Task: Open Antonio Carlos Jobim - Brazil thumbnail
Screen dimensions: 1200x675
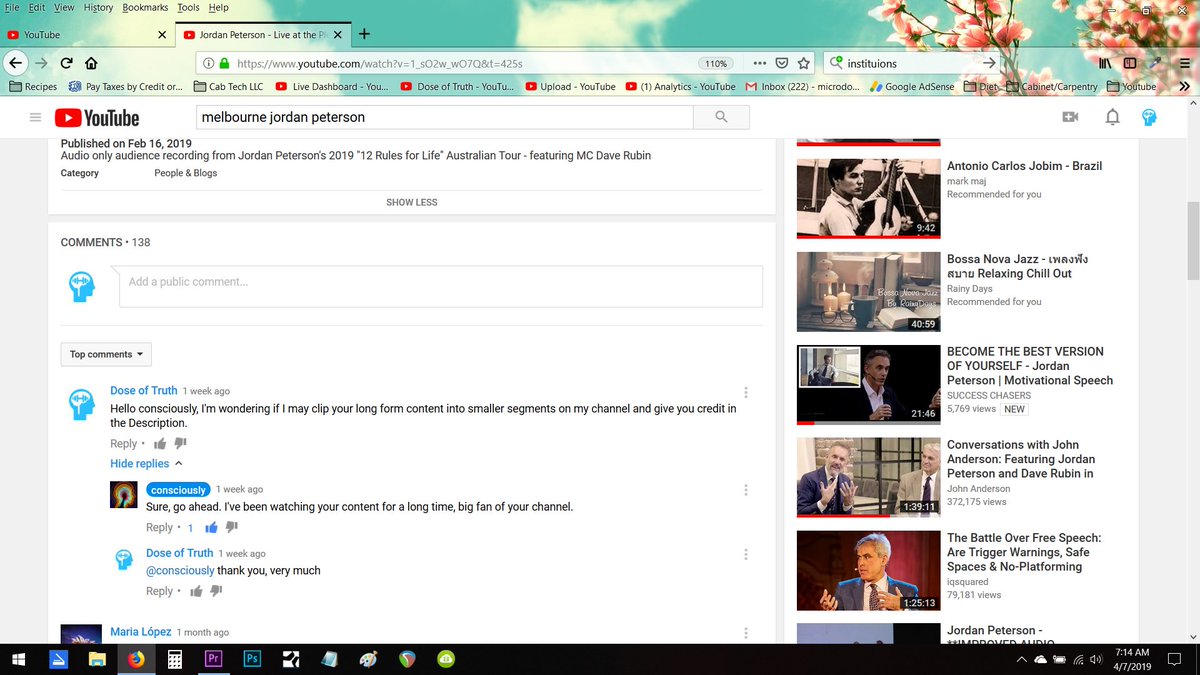Action: click(868, 198)
